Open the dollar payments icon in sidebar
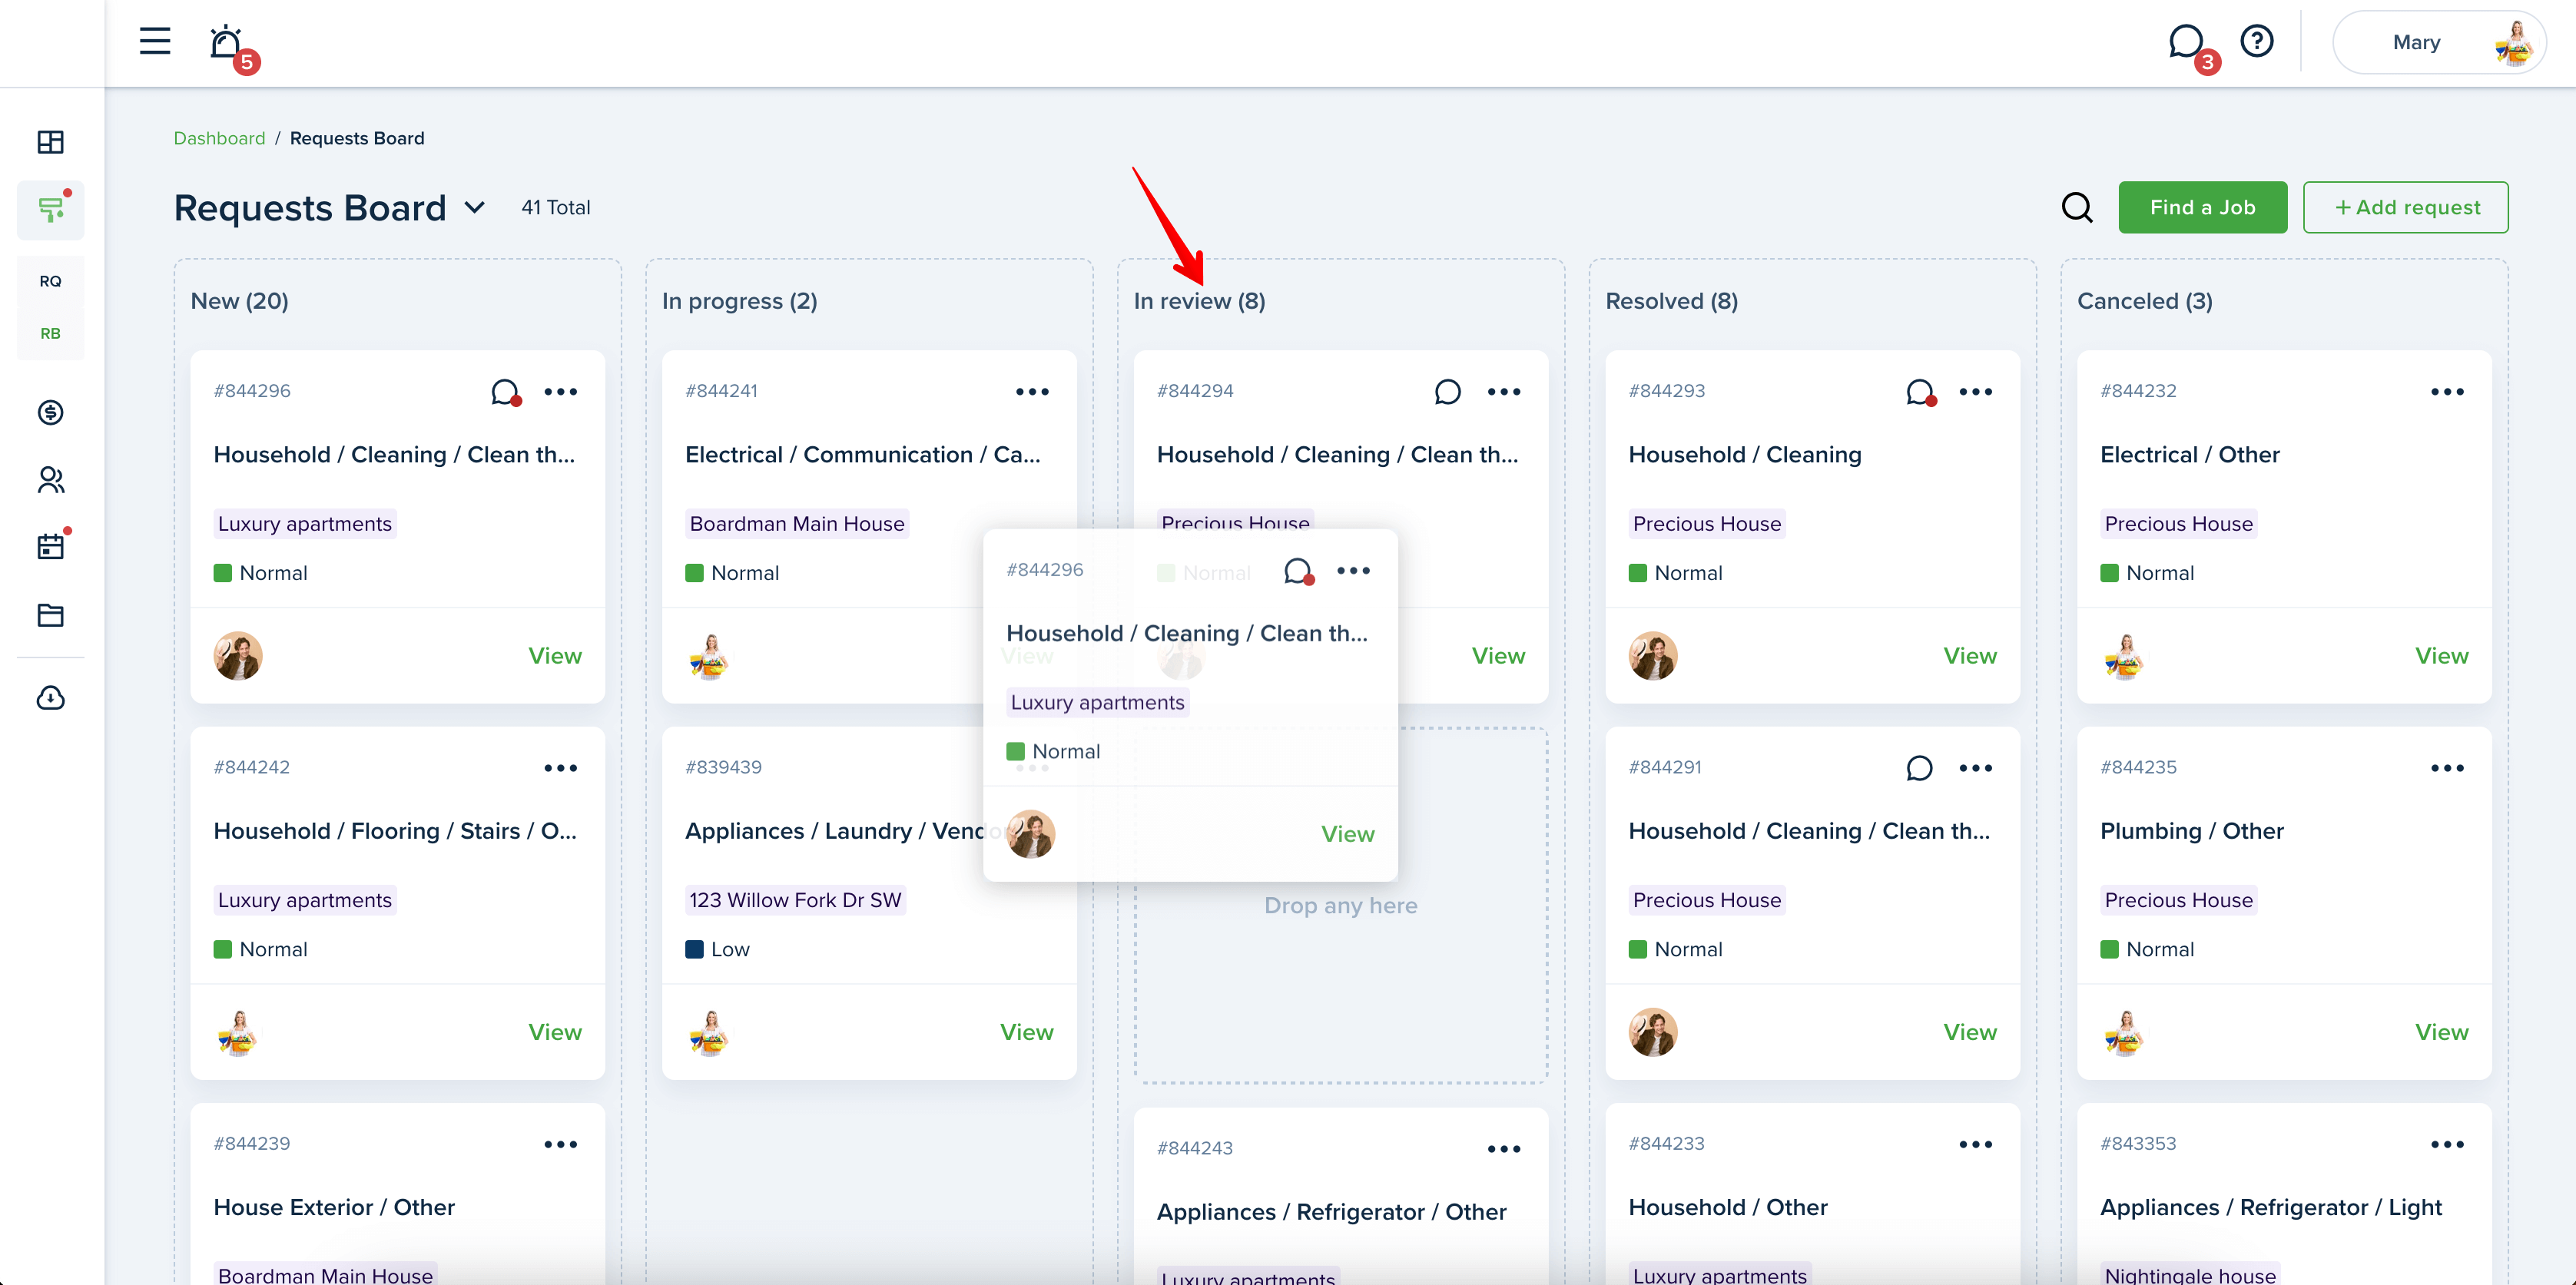The height and width of the screenshot is (1285, 2576). coord(51,412)
